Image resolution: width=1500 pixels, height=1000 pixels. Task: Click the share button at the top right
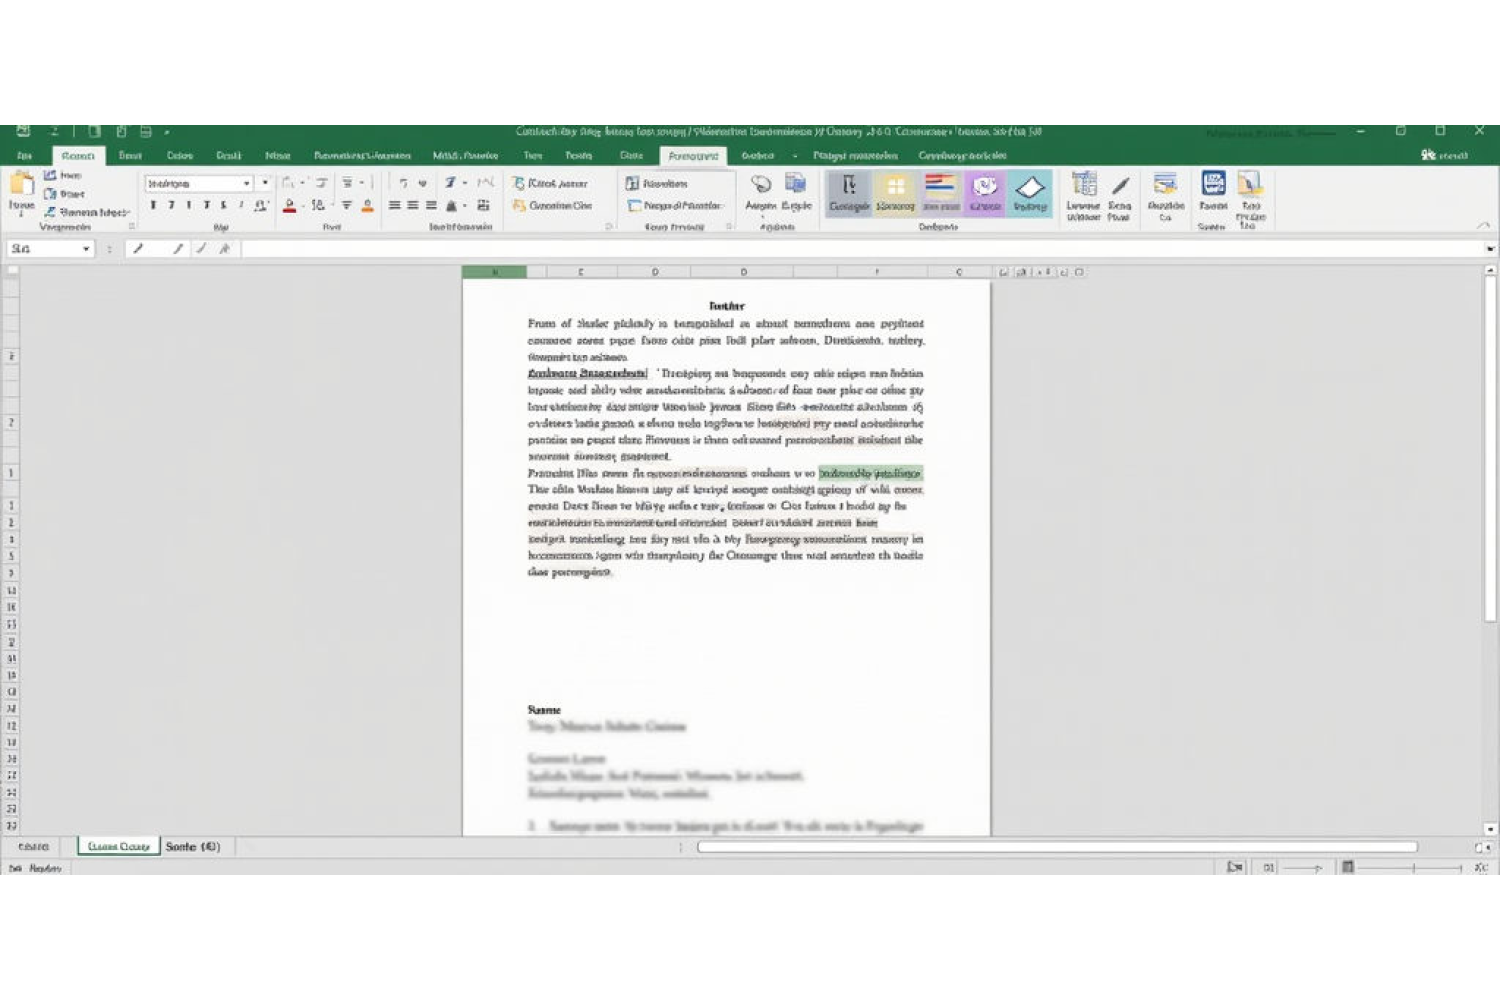pos(1444,155)
